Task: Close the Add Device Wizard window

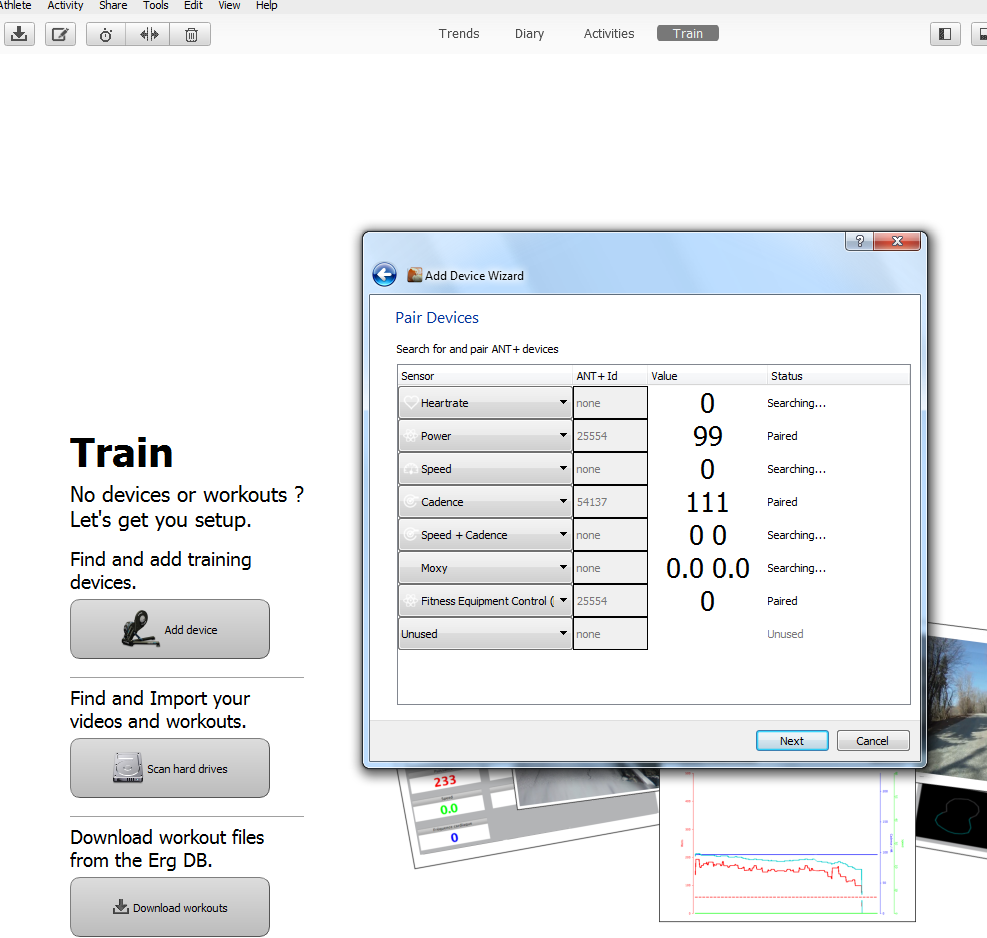Action: click(898, 241)
